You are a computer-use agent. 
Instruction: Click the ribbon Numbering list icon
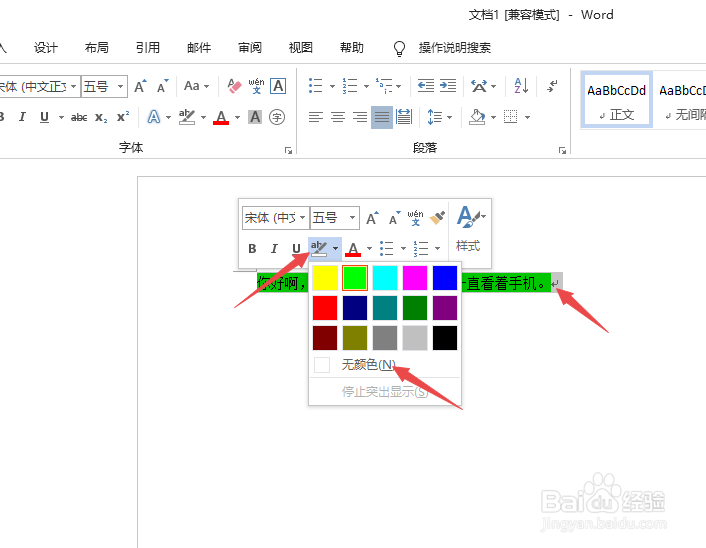pos(350,86)
